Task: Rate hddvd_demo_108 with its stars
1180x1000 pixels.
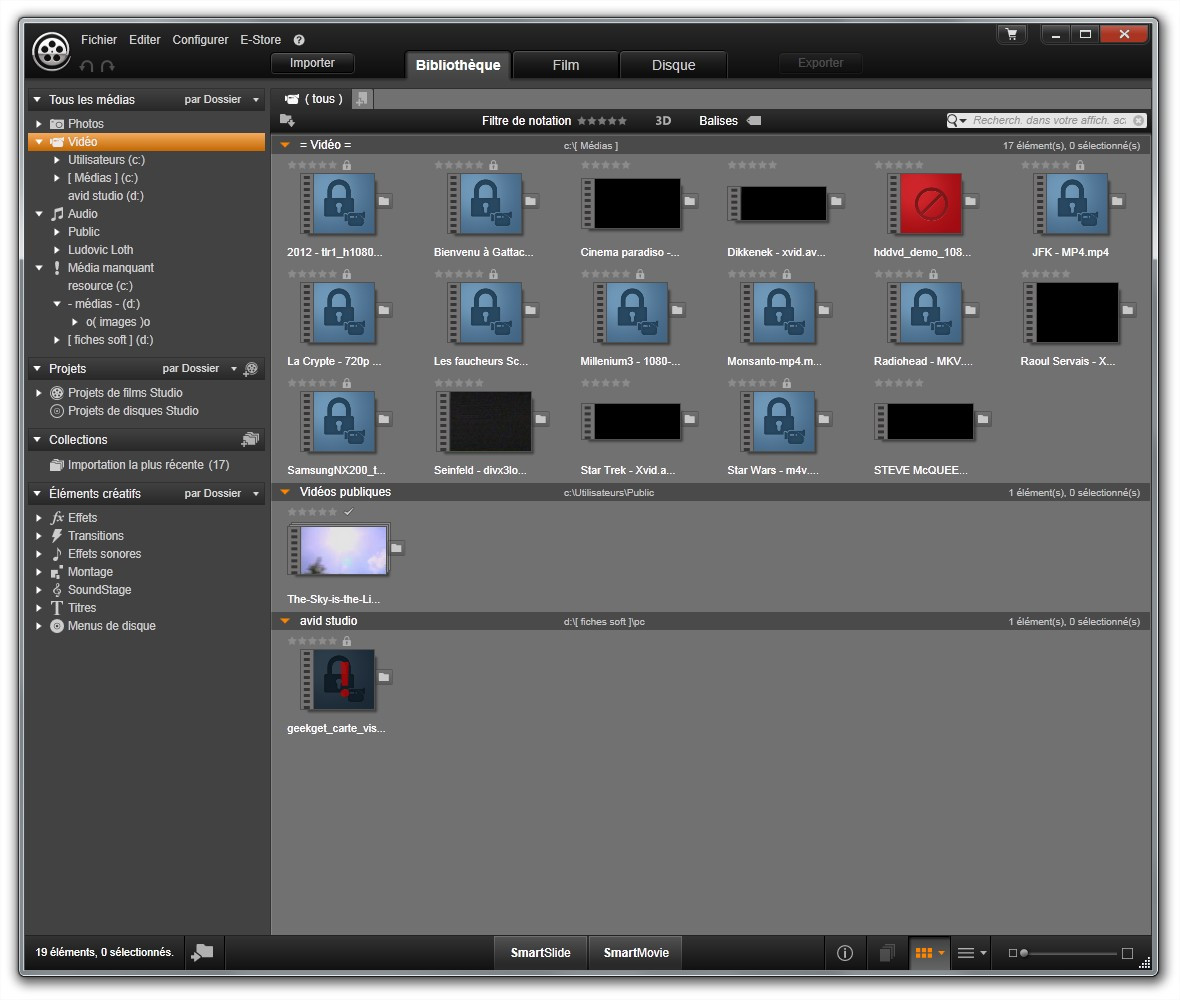Action: (x=899, y=165)
